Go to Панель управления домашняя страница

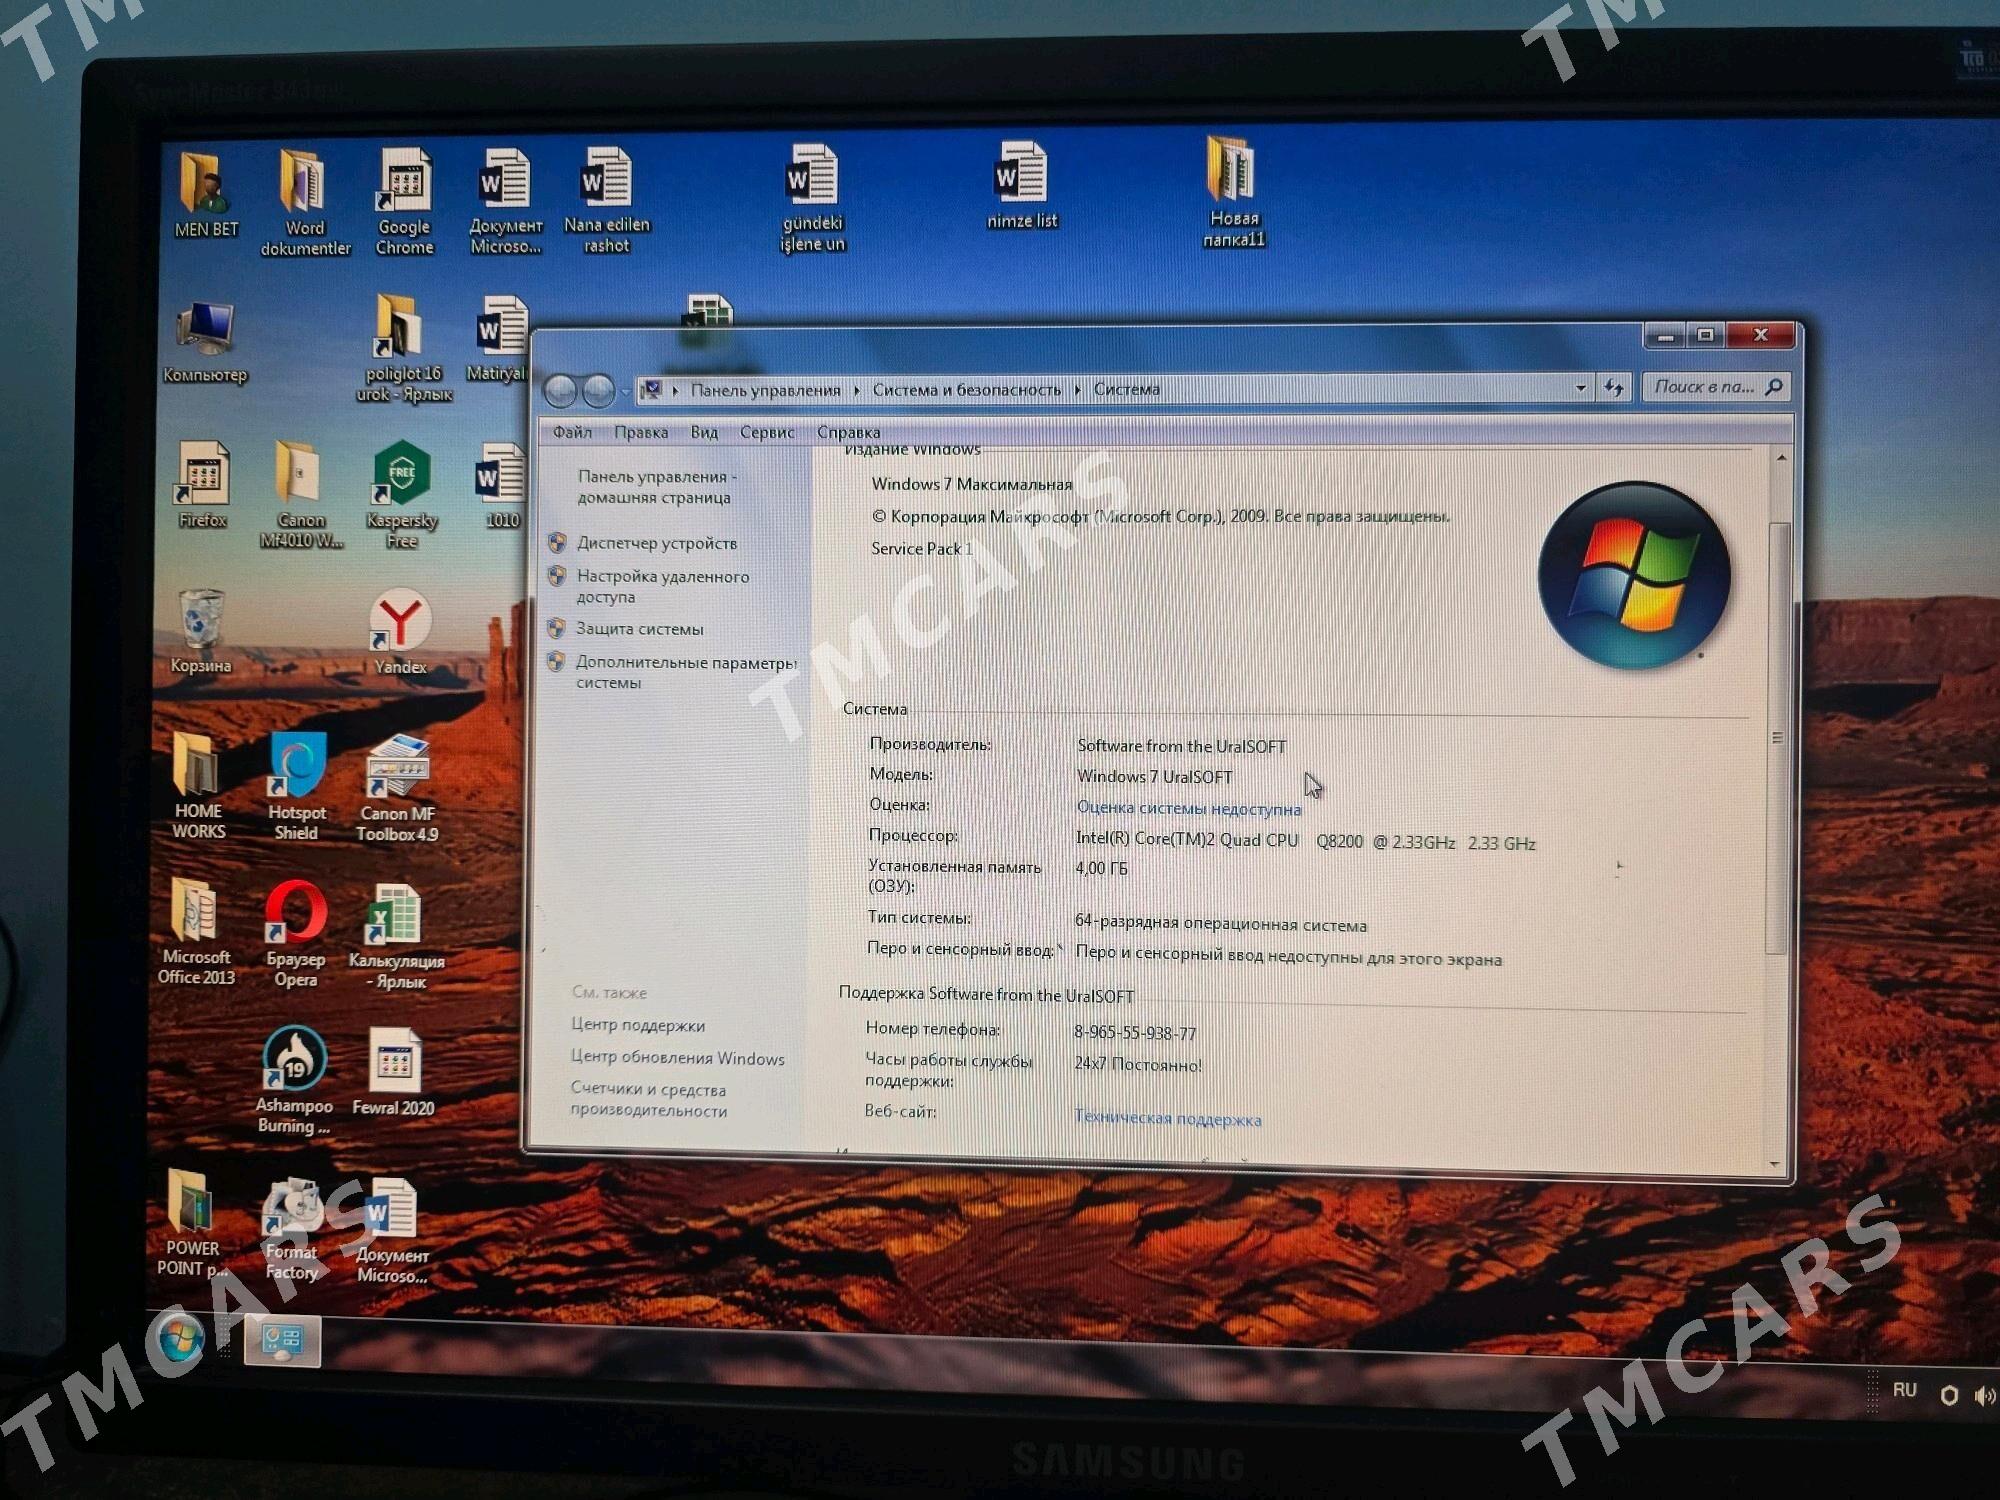coord(656,487)
